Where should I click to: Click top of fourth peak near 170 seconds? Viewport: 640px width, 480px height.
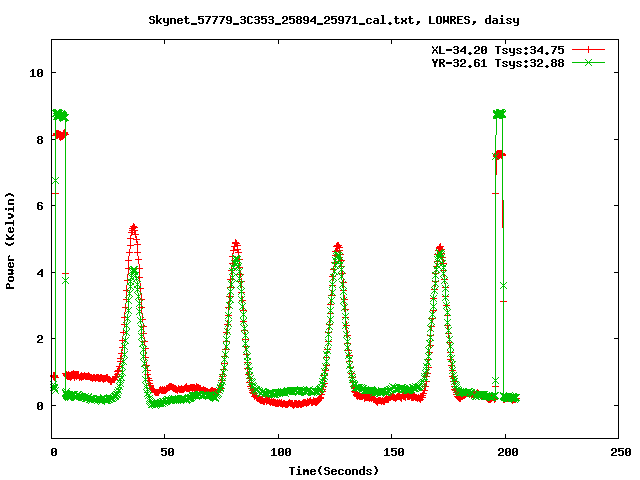pyautogui.click(x=439, y=247)
